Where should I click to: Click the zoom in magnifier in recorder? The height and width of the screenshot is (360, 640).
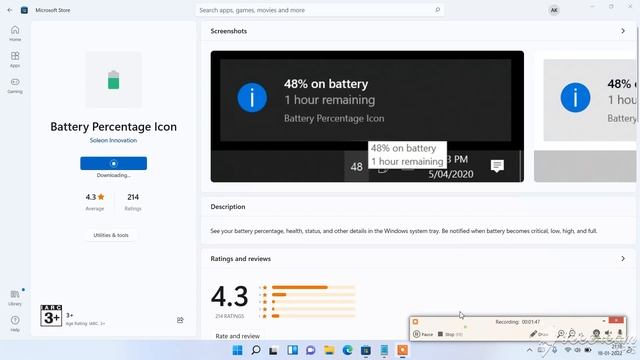click(561, 334)
